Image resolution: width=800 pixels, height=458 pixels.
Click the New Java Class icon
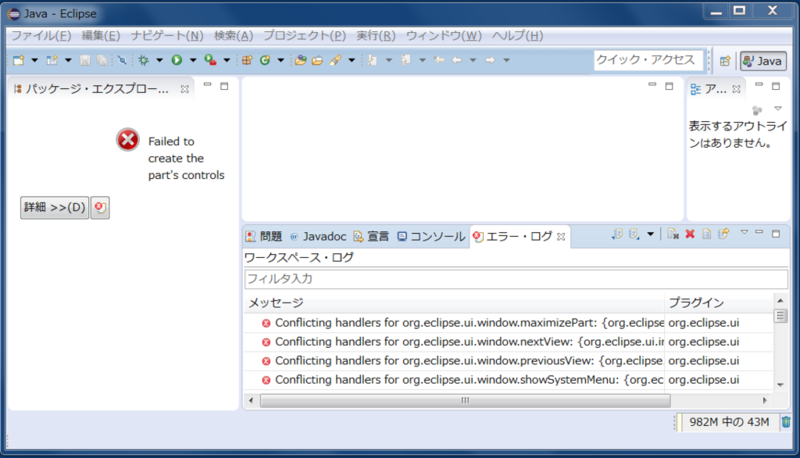[265, 60]
